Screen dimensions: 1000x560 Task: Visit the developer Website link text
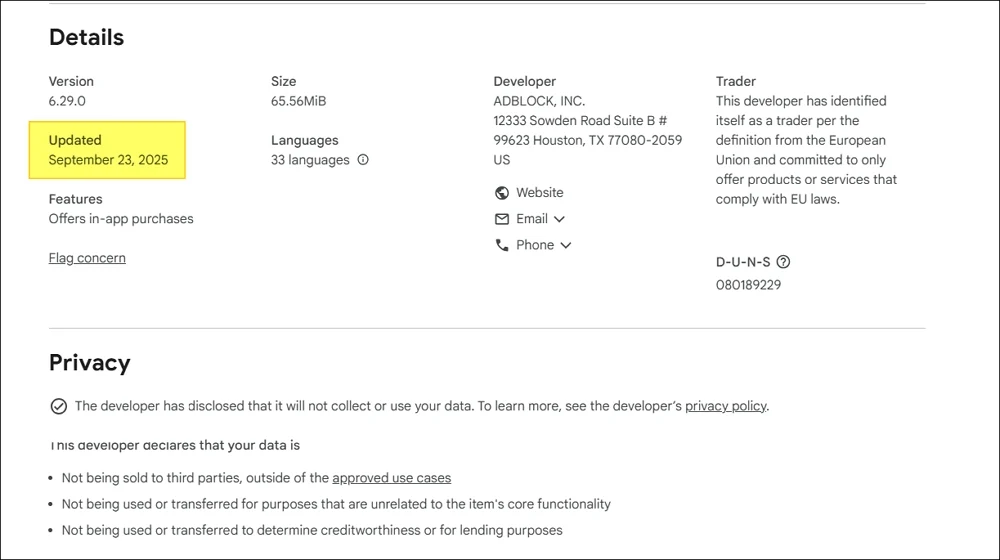tap(540, 193)
